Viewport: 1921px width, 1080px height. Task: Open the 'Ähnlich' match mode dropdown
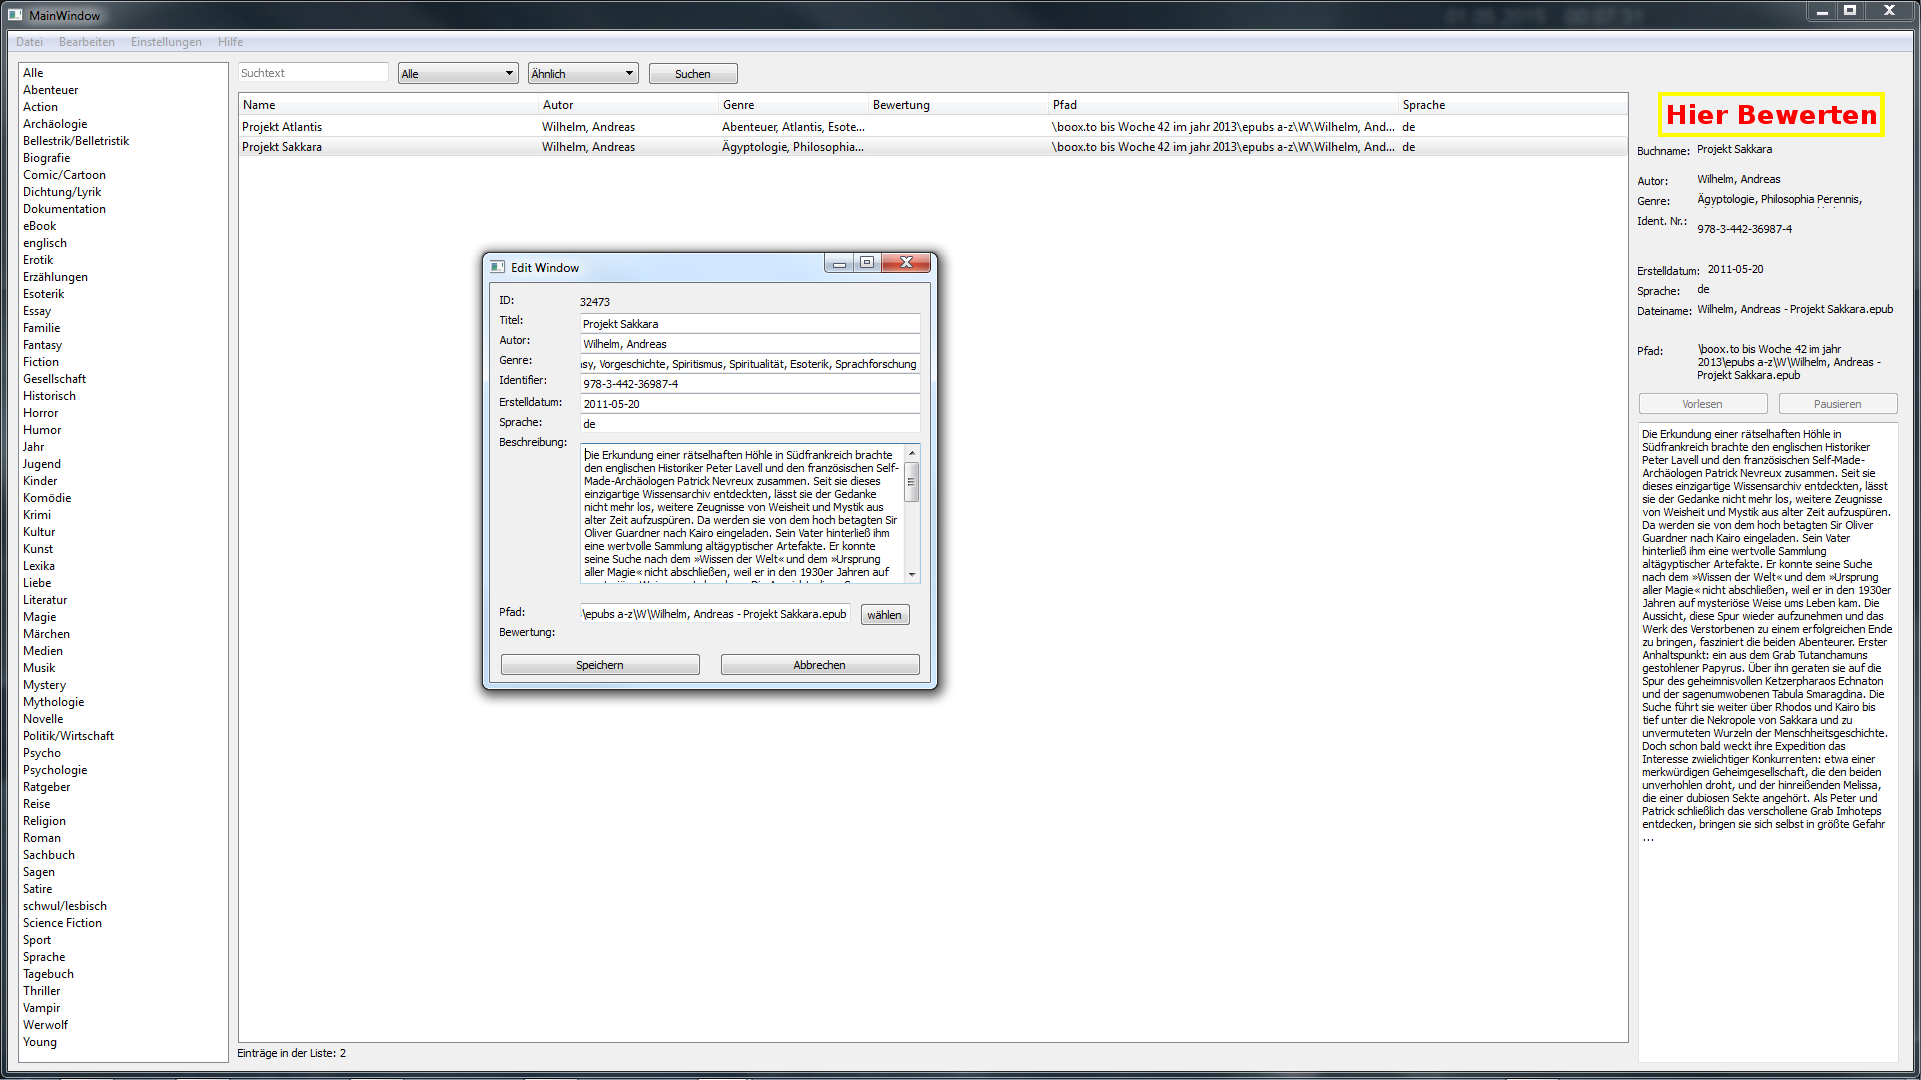click(x=583, y=73)
